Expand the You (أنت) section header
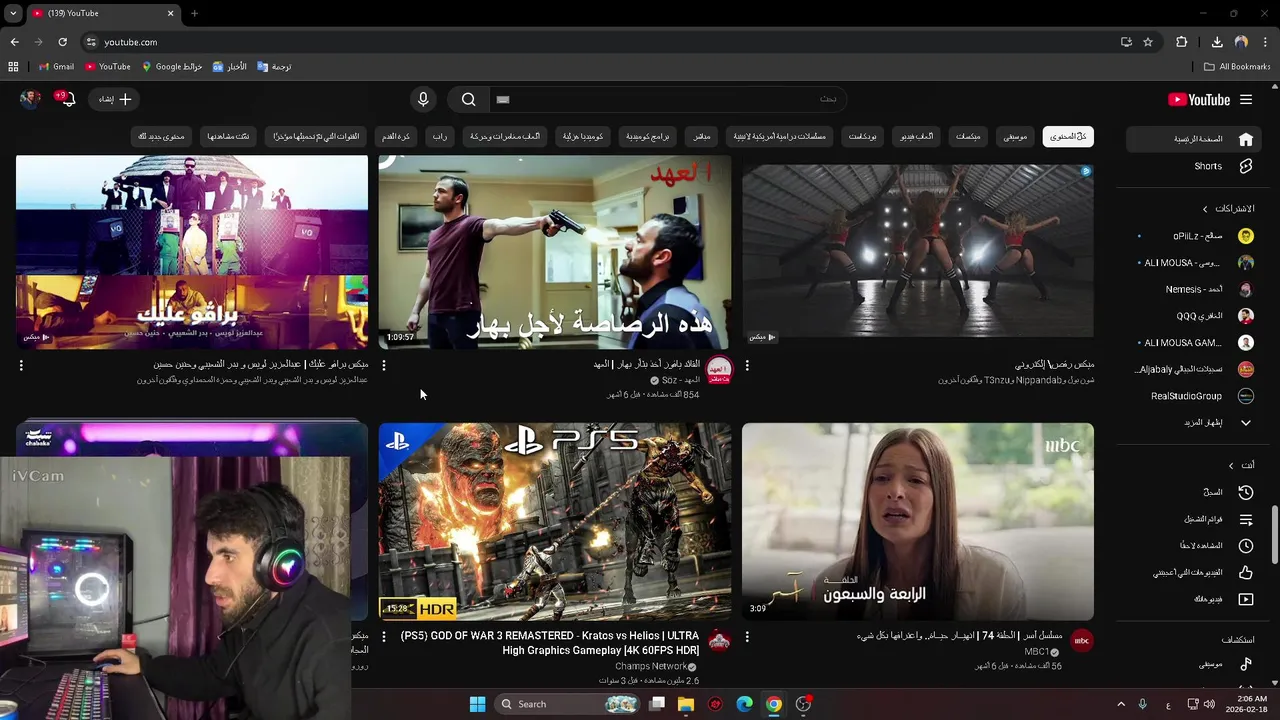The width and height of the screenshot is (1280, 720). (x=1242, y=465)
